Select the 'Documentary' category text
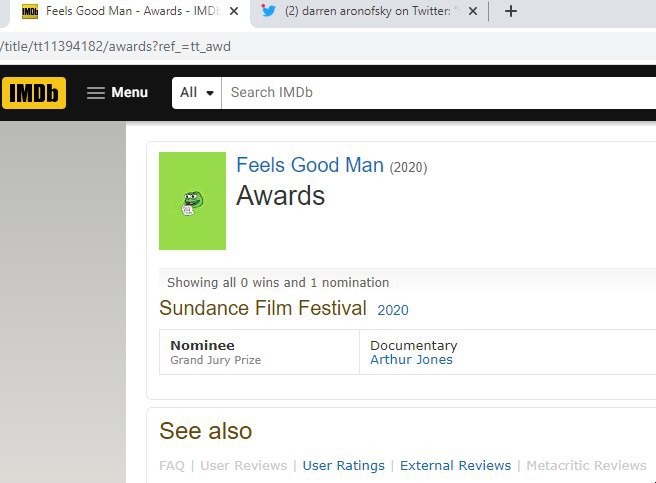Viewport: 656px width, 483px height. (414, 345)
